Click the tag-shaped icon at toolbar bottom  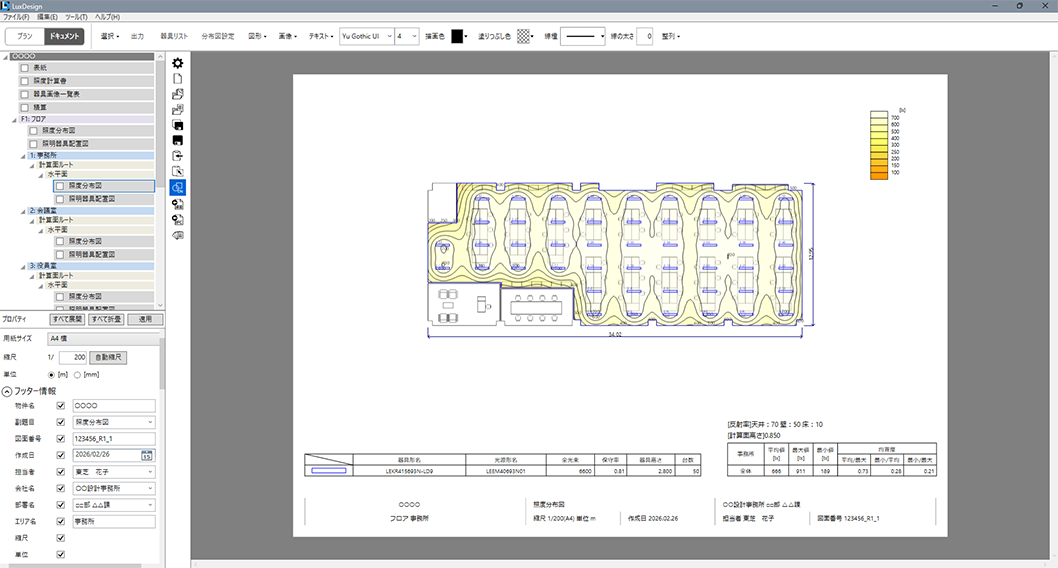point(178,235)
